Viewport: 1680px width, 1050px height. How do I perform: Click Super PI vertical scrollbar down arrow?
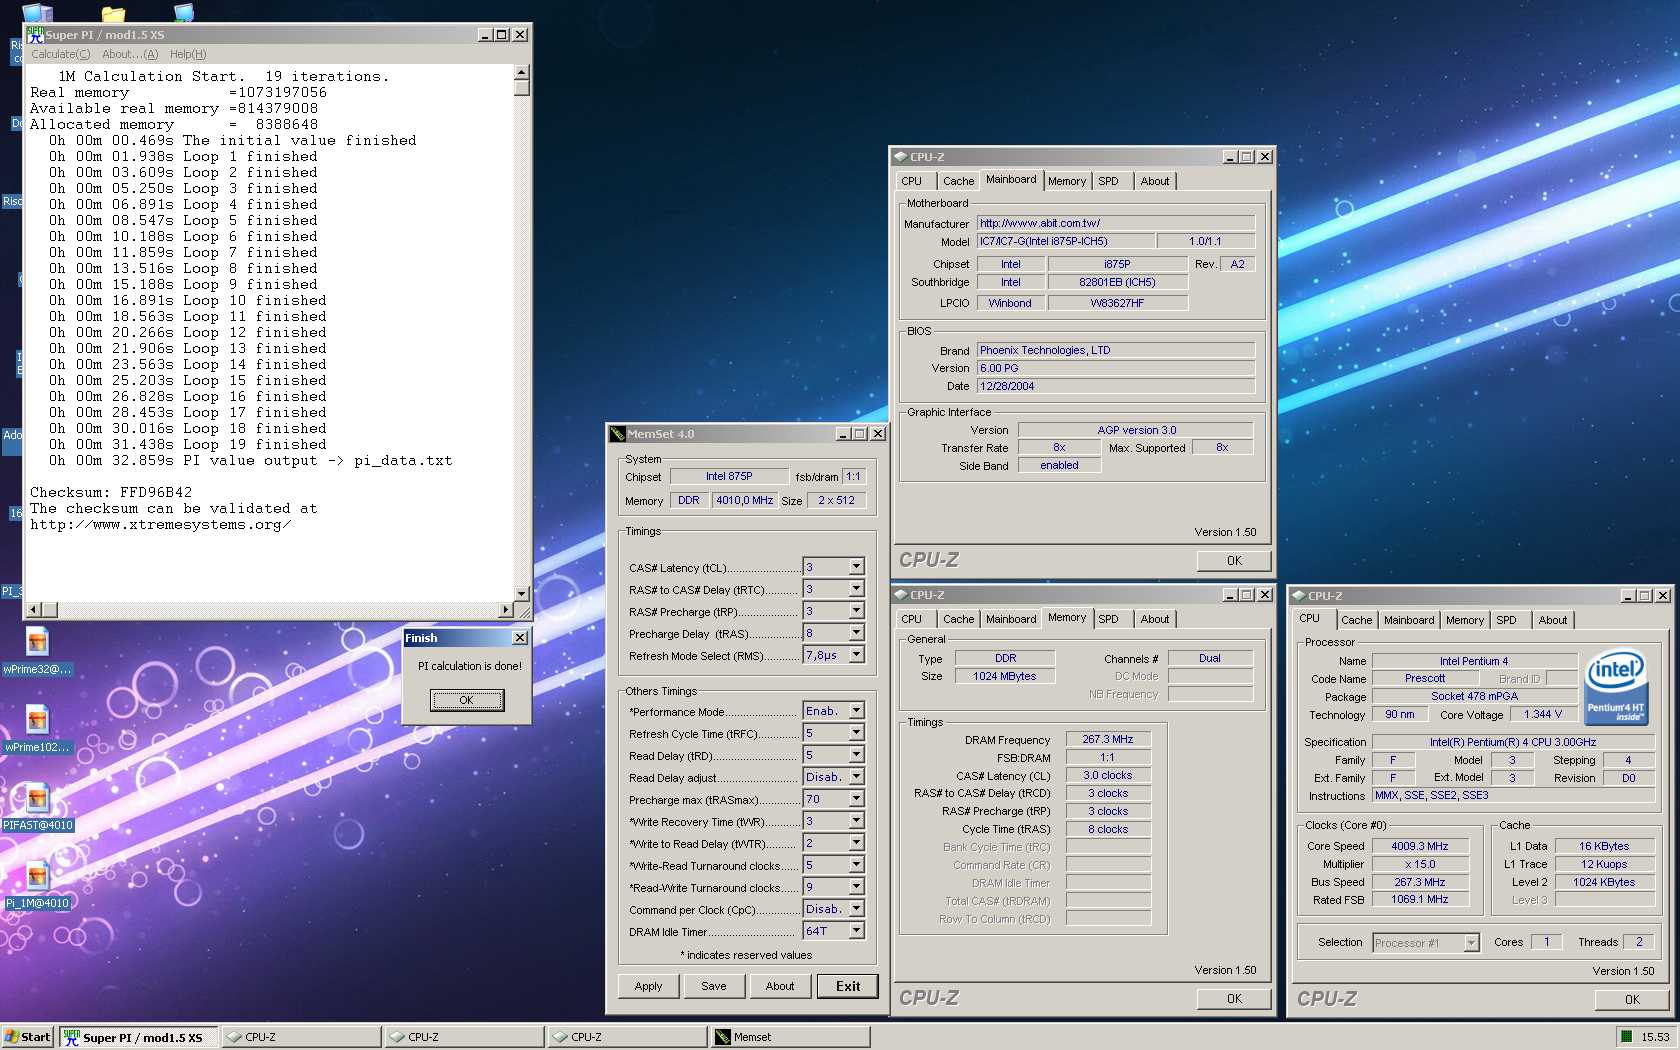pyautogui.click(x=521, y=593)
